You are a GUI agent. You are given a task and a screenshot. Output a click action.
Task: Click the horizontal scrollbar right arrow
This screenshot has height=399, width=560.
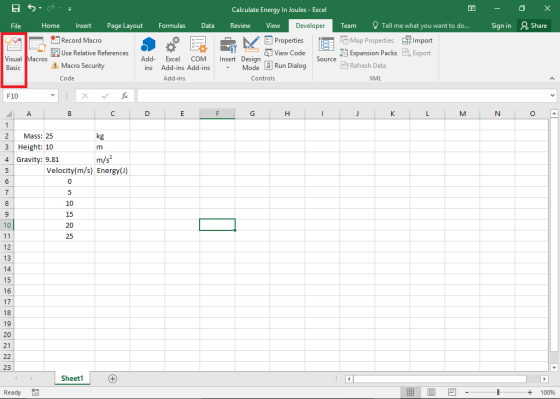coord(544,379)
